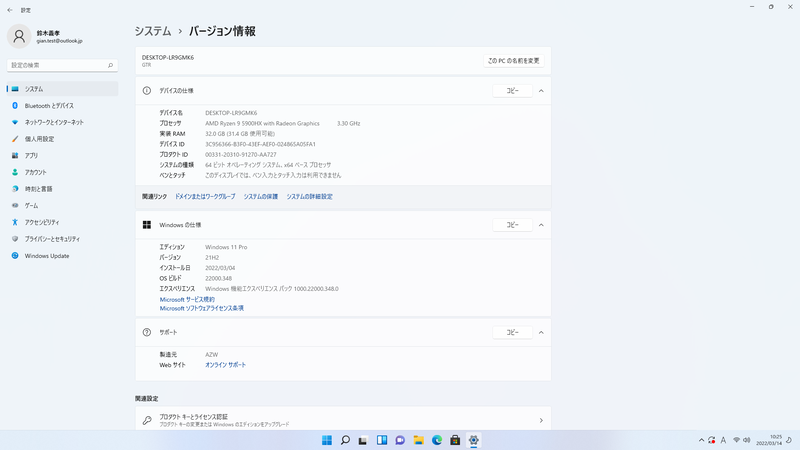Open the notification center moon icon
The width and height of the screenshot is (800, 450).
(x=789, y=440)
